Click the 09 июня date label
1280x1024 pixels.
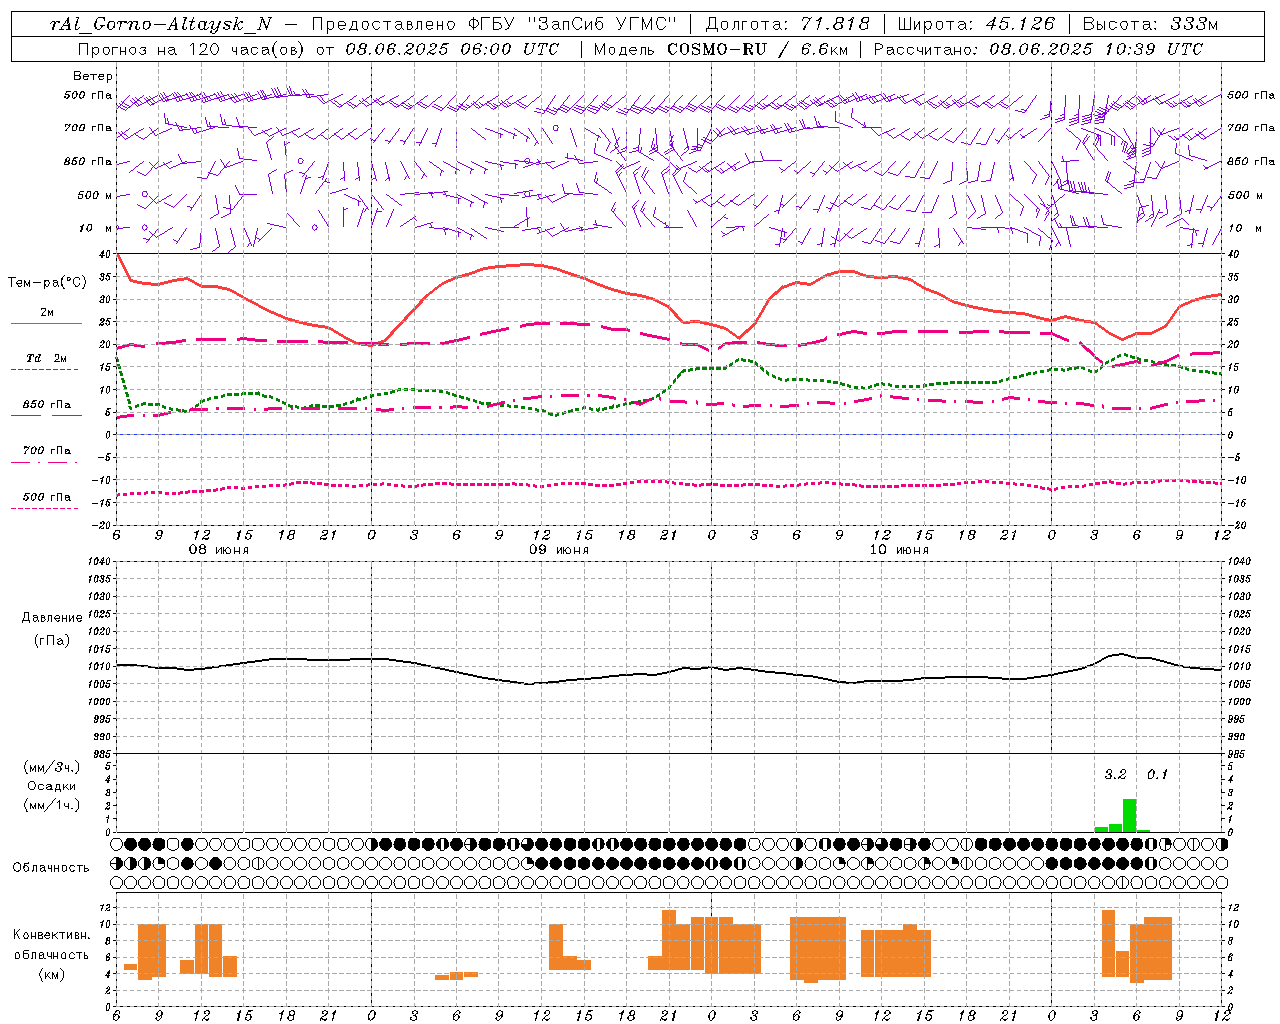(559, 550)
